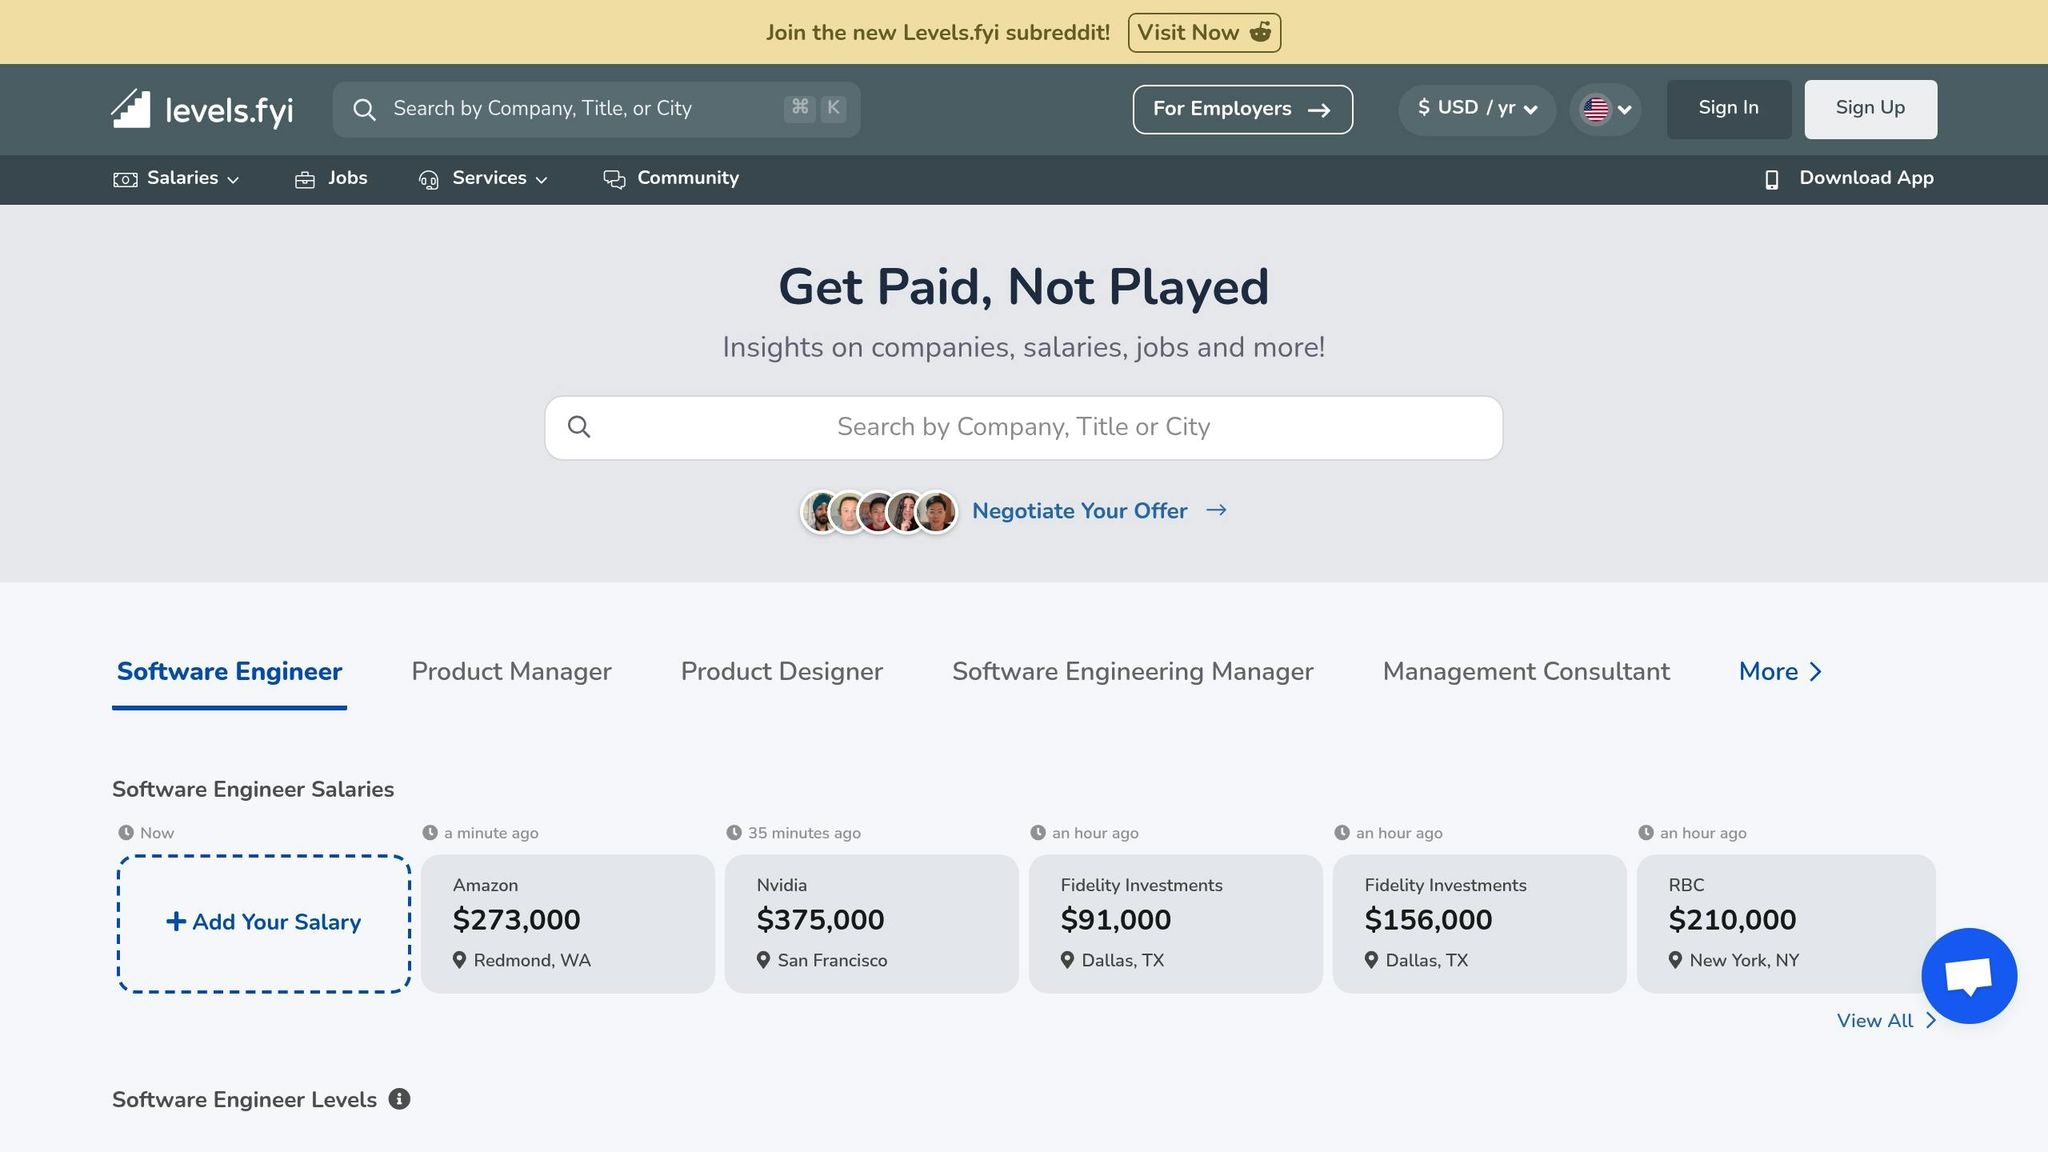Viewport: 2048px width, 1152px height.
Task: Click the Software Engineer Salaries heading
Action: point(253,789)
